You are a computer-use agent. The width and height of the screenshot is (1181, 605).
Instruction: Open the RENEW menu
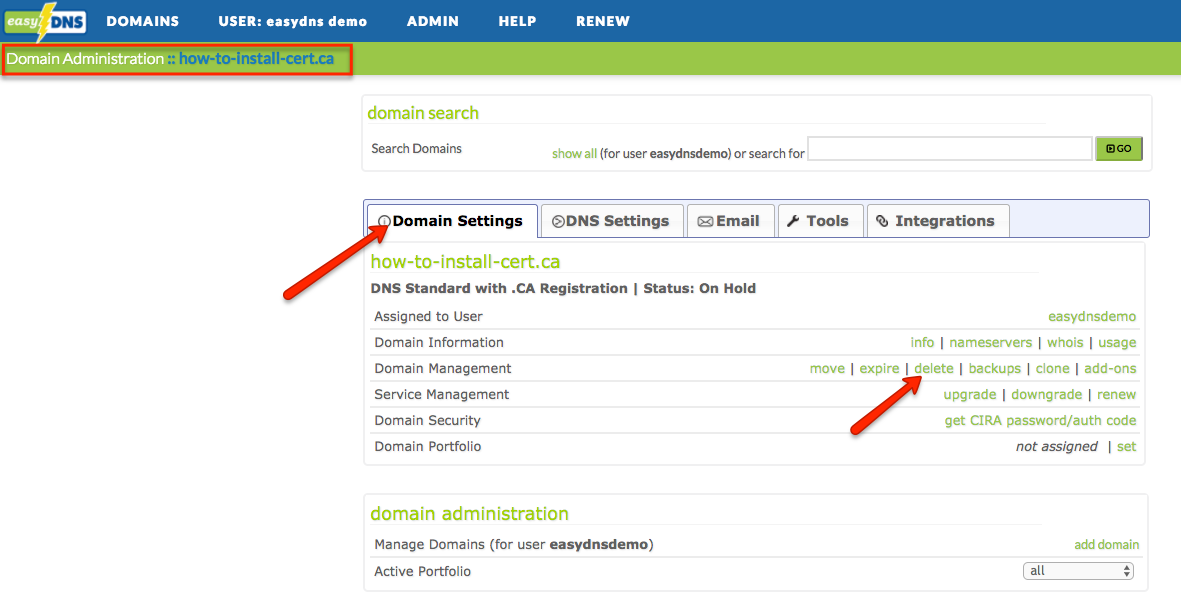click(603, 21)
